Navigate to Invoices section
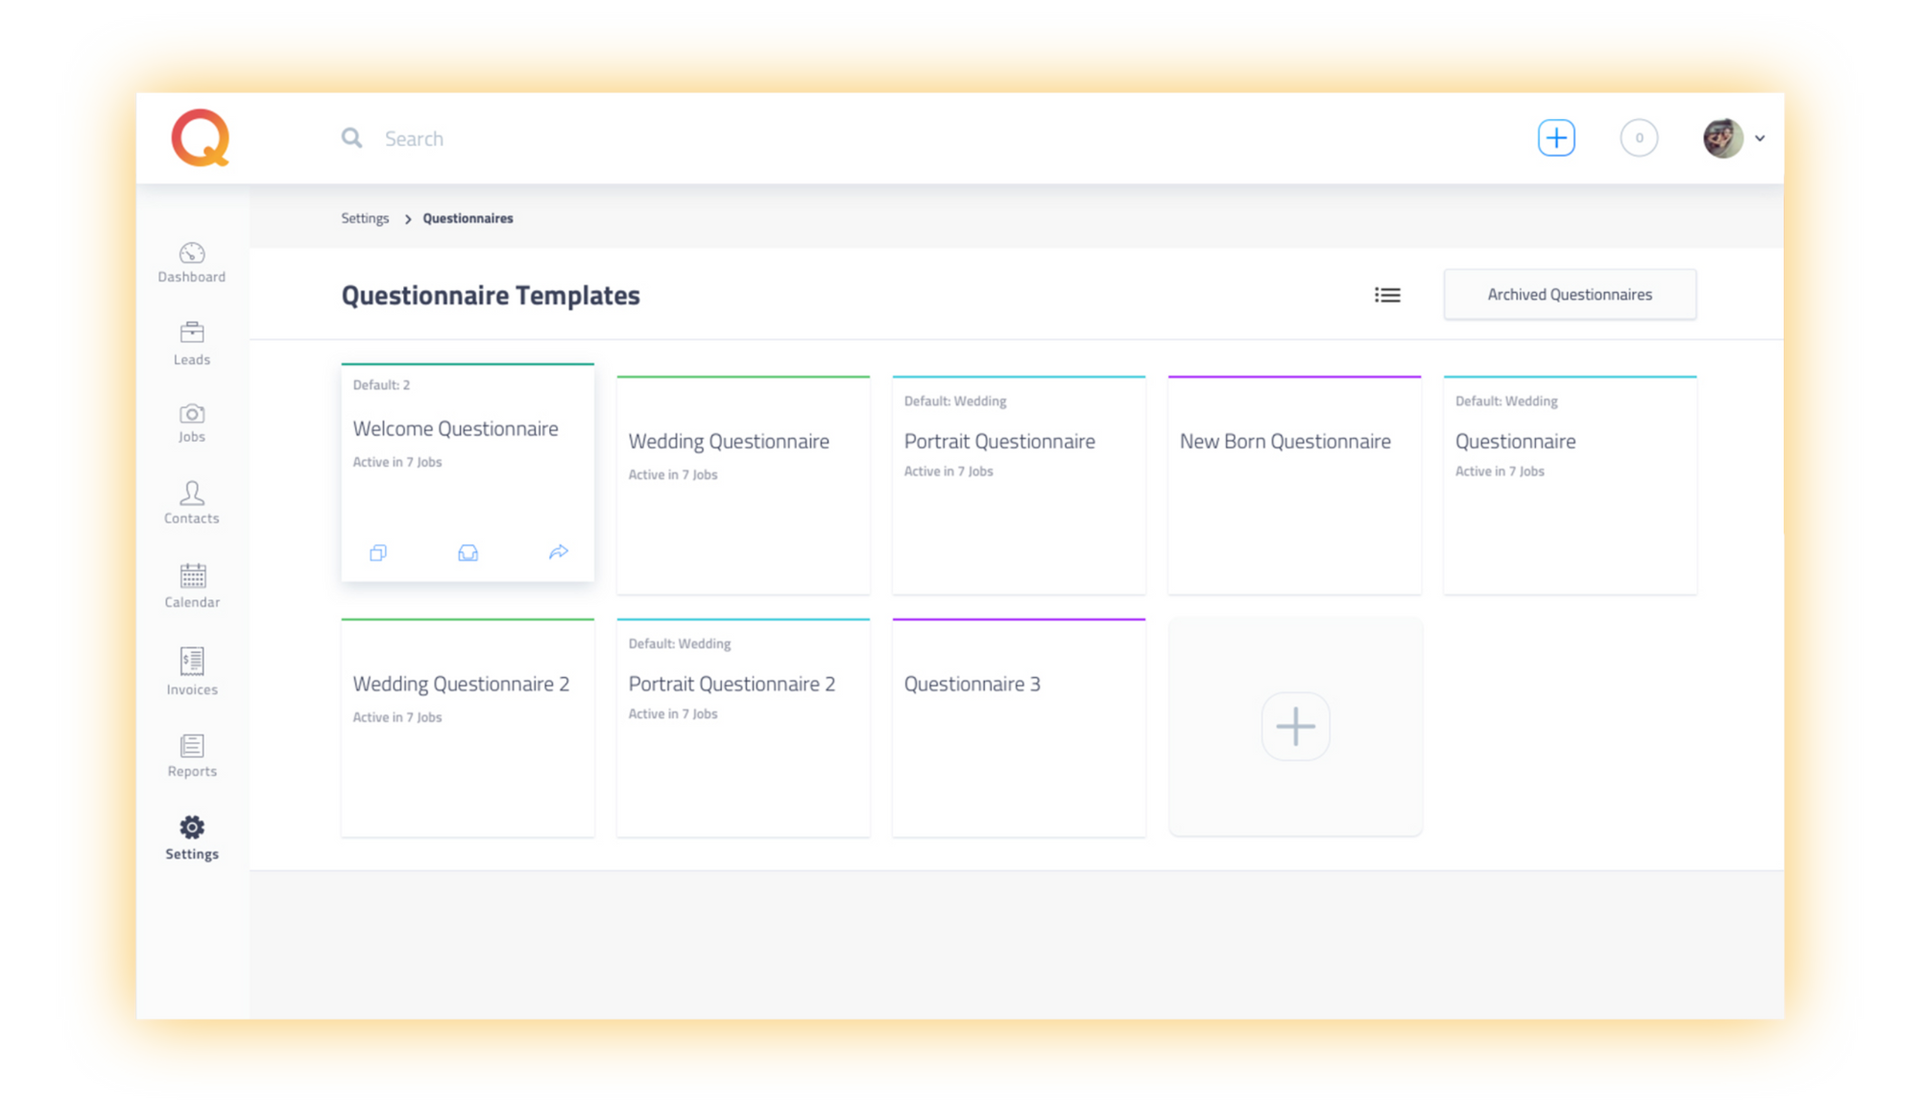 tap(192, 669)
